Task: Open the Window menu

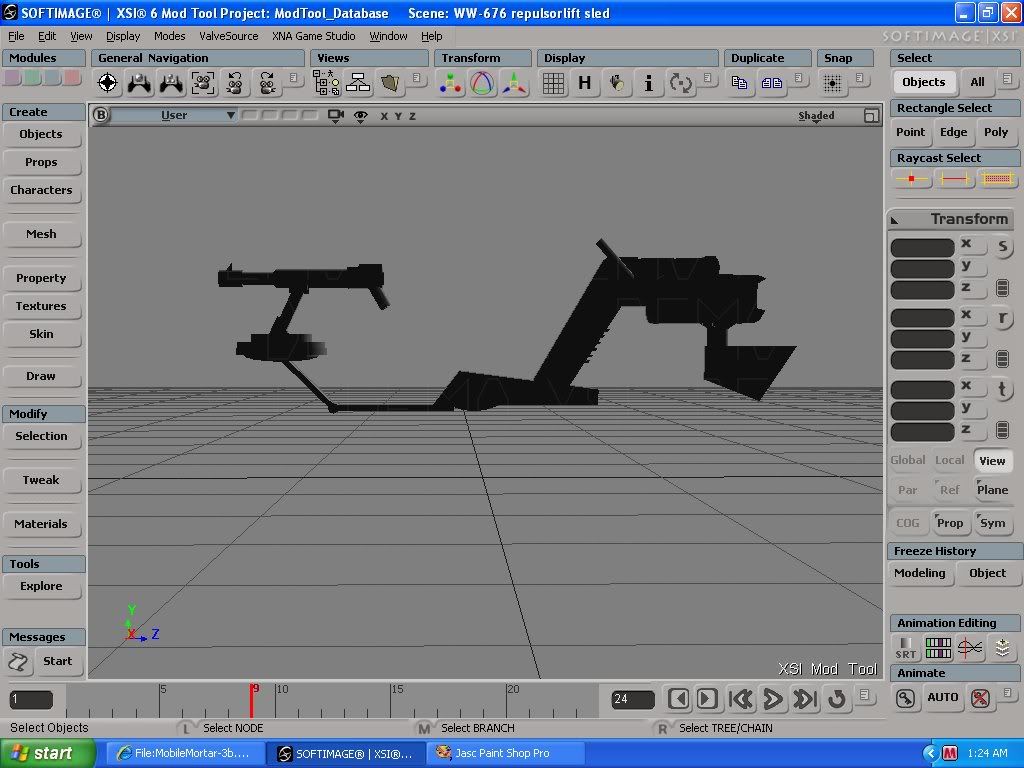Action: [388, 36]
